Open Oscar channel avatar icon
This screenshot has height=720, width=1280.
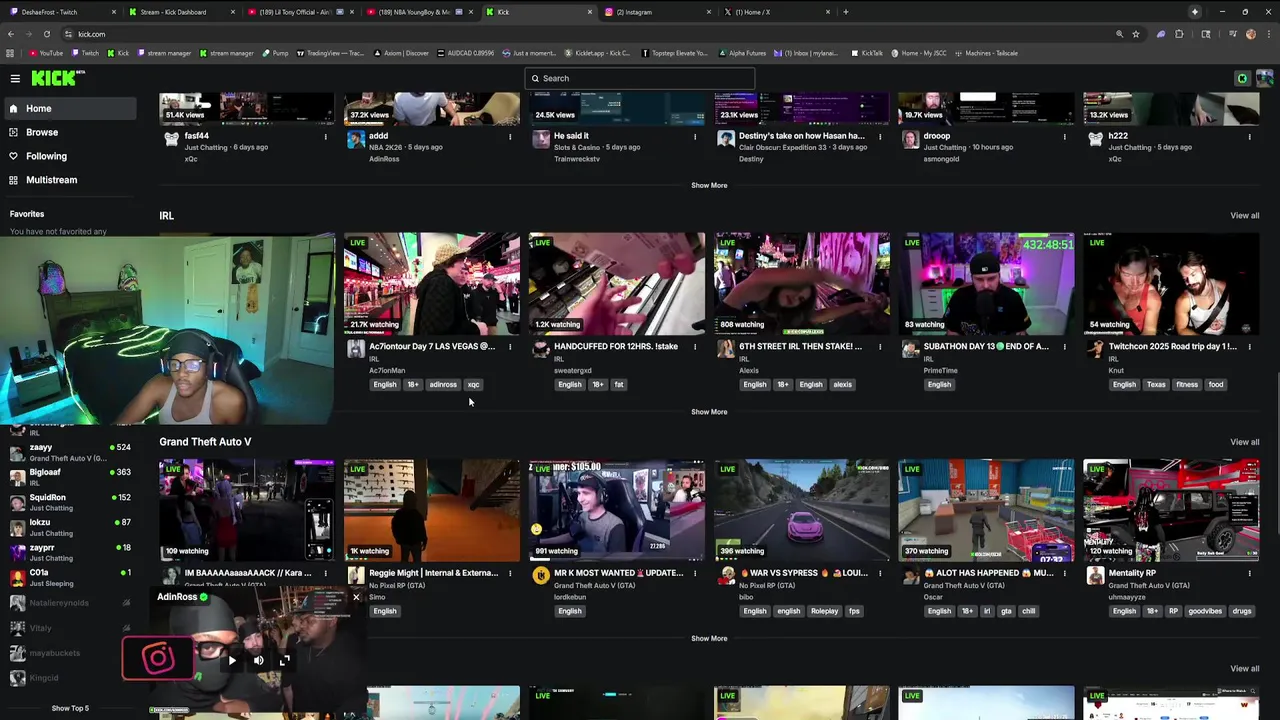pos(910,575)
